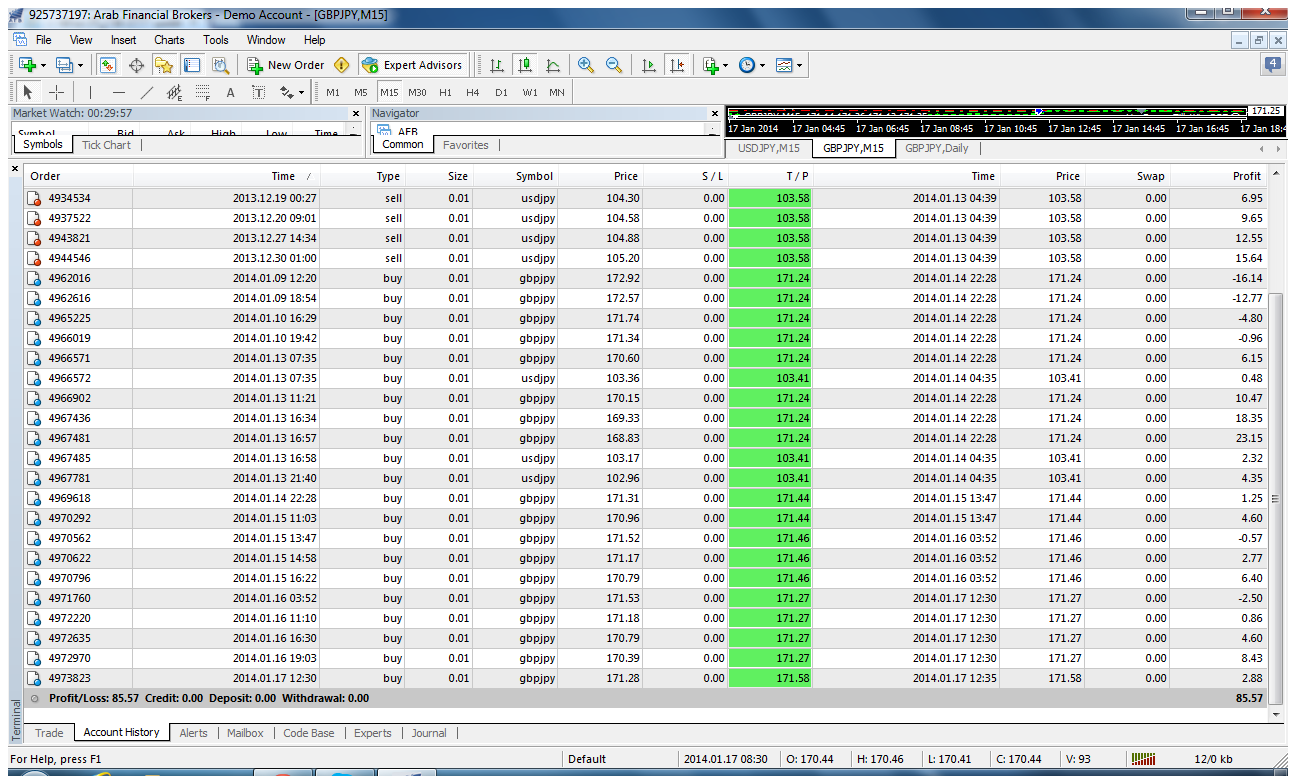The width and height of the screenshot is (1296, 776).
Task: Toggle the Data Window crosshair-circle icon
Action: [136, 65]
